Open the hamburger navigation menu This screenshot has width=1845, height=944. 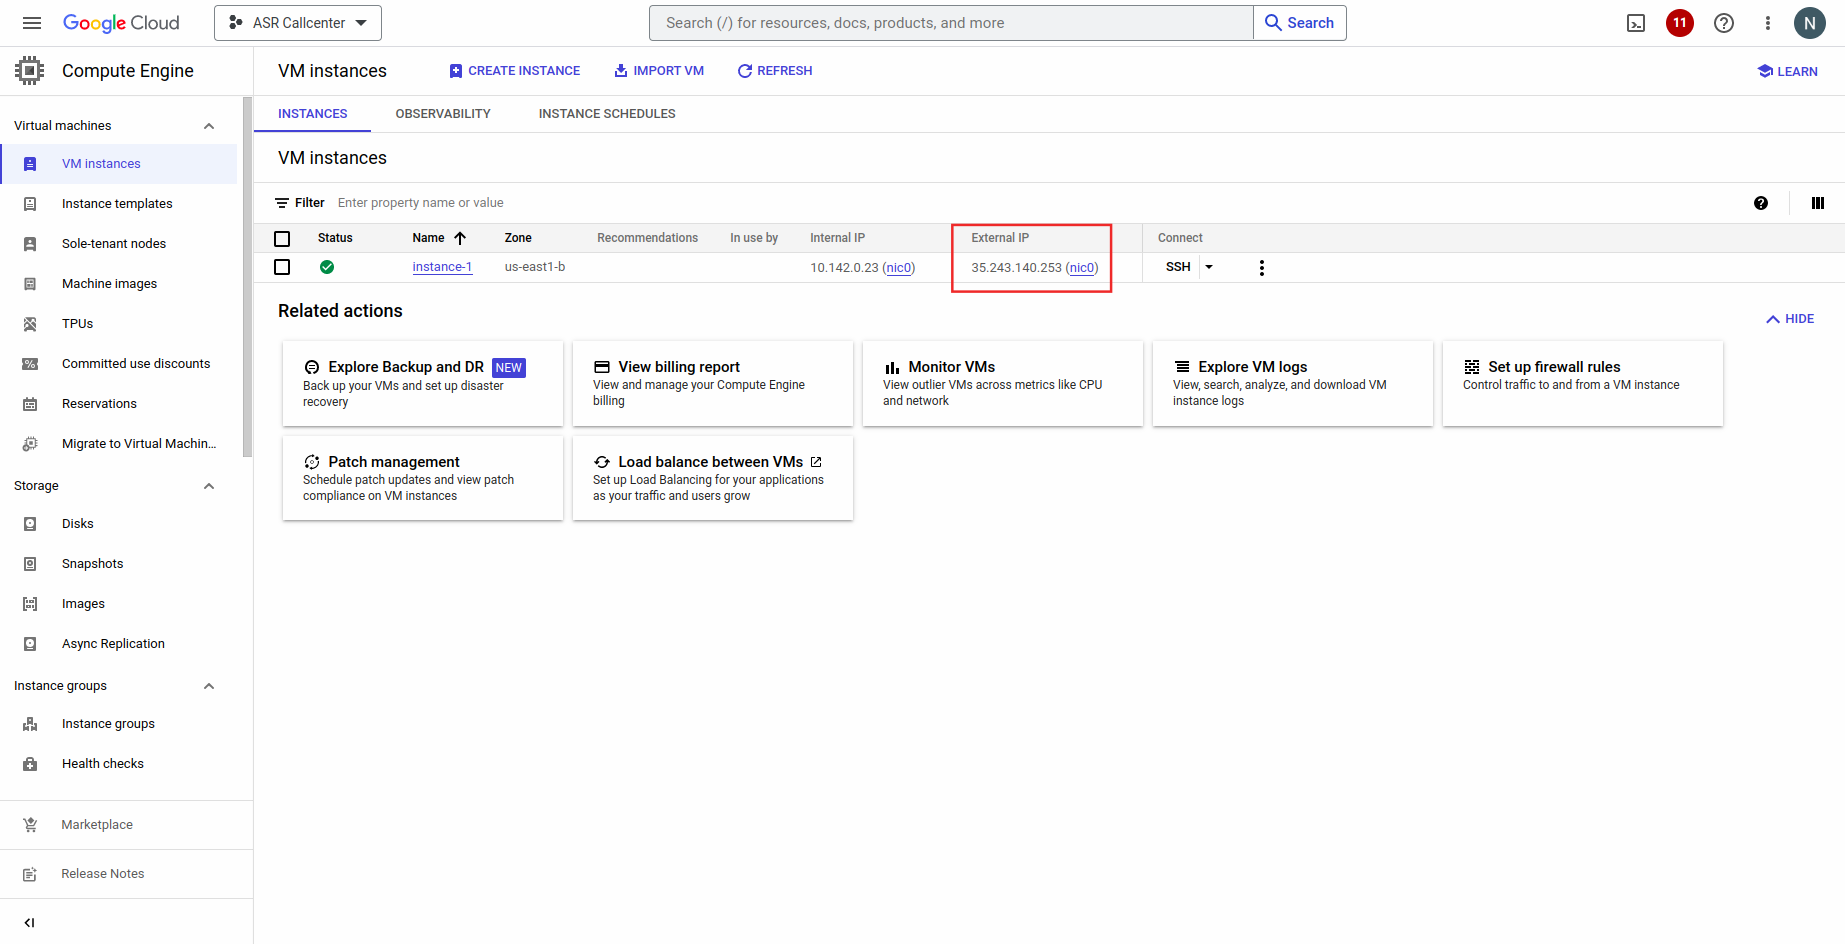(32, 23)
